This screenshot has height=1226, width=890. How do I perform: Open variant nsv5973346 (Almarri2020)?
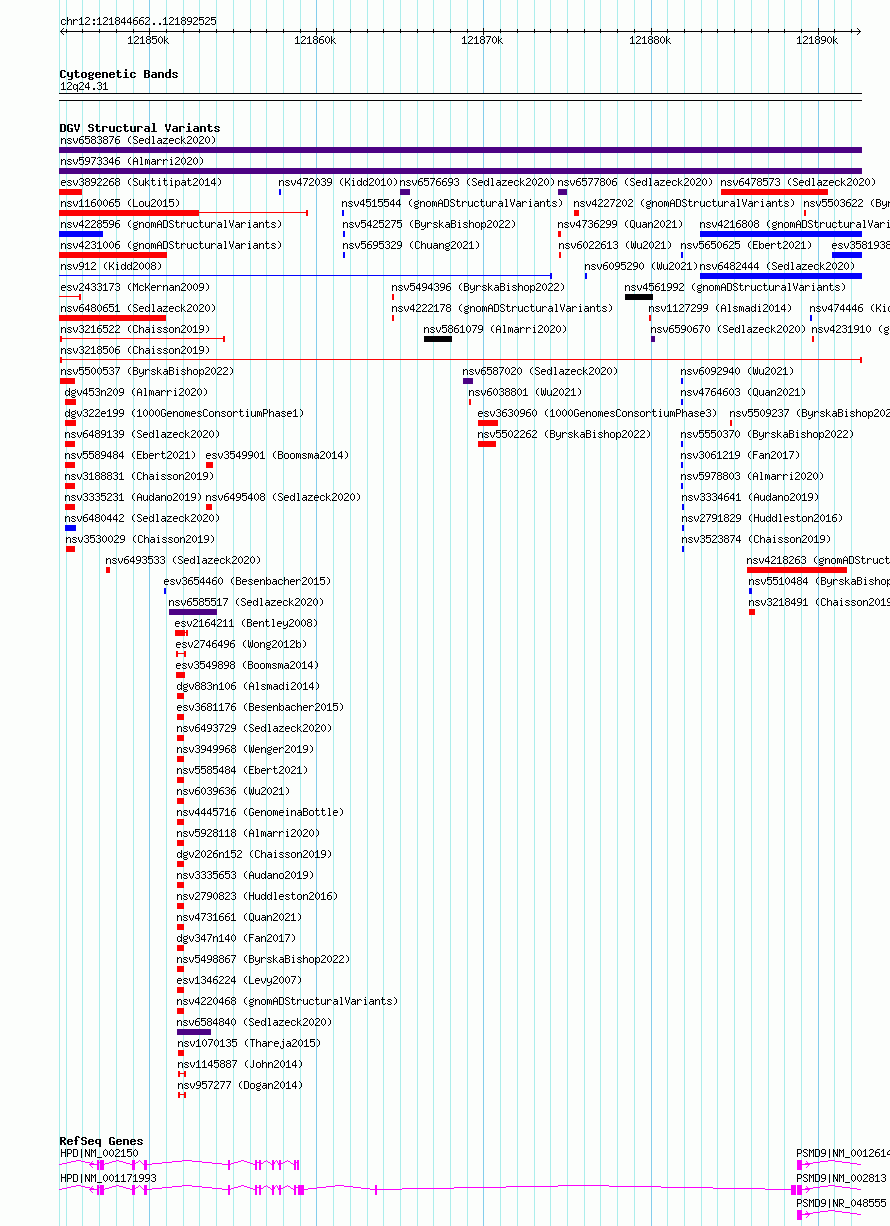[132, 161]
